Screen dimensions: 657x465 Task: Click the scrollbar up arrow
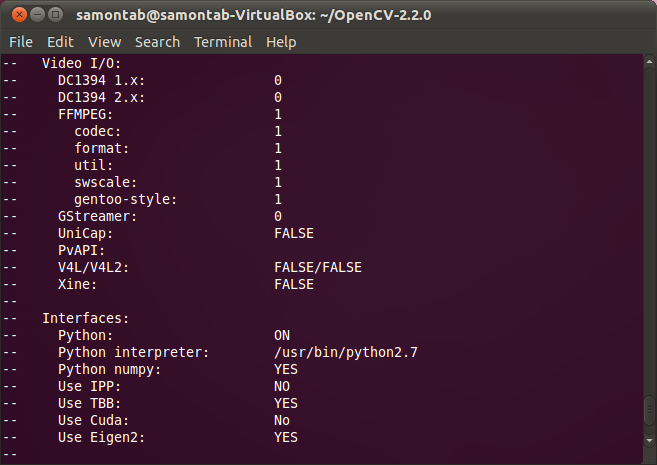(x=649, y=62)
